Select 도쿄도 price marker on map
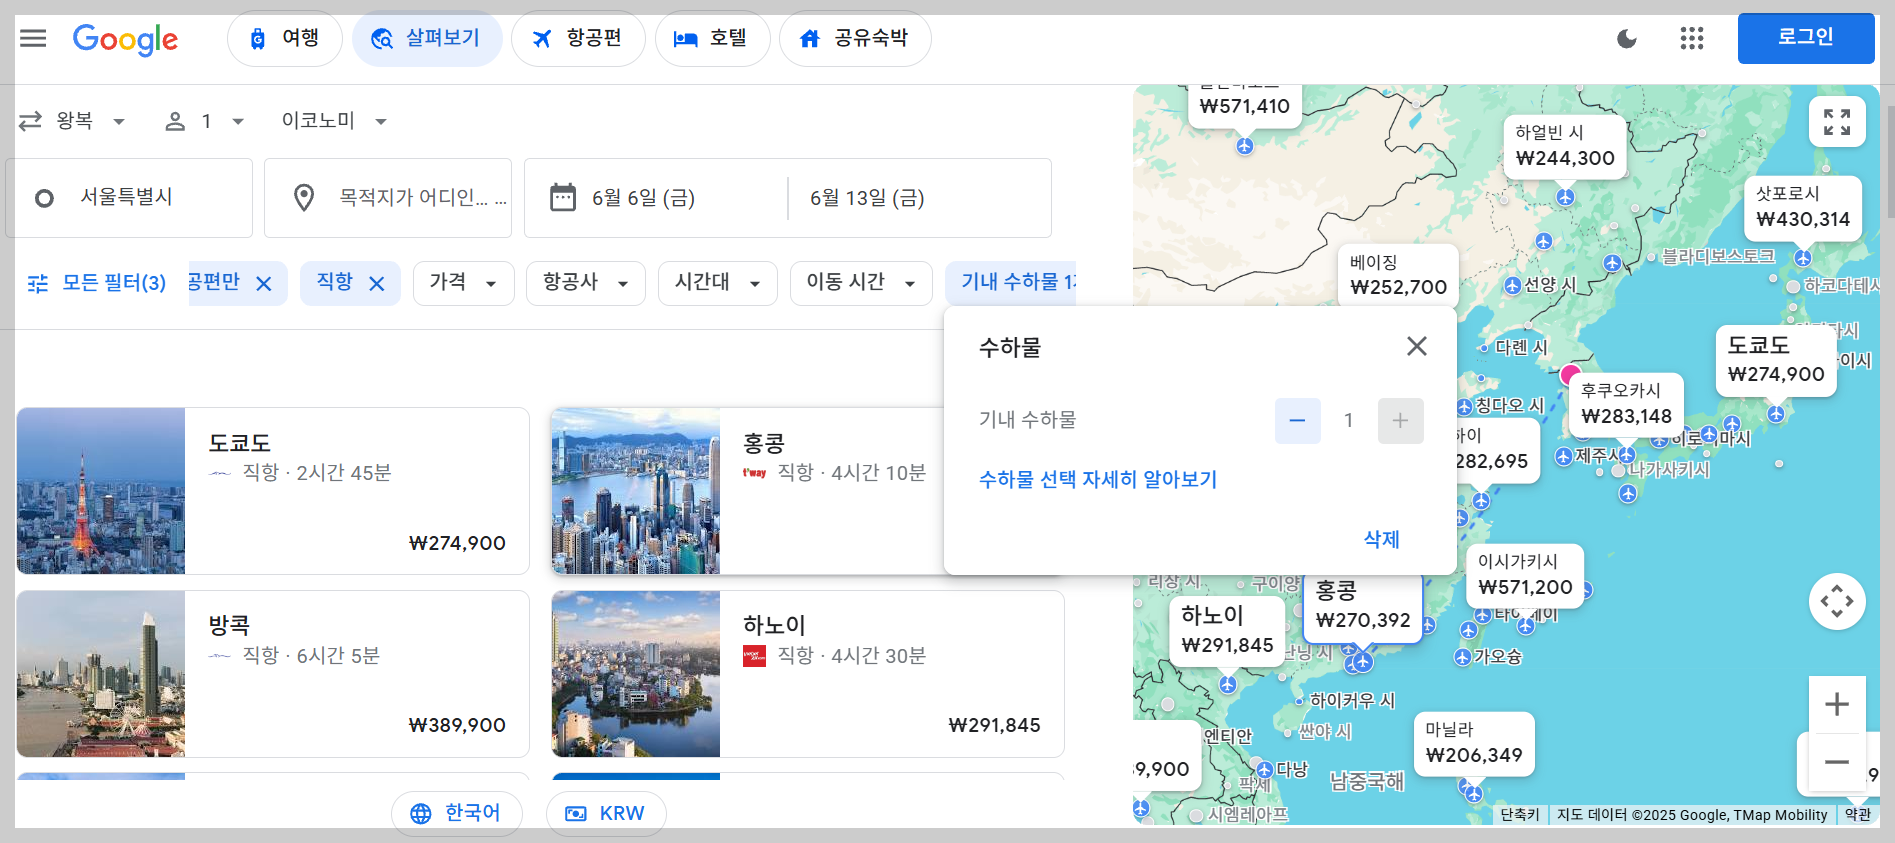 [x=1776, y=361]
